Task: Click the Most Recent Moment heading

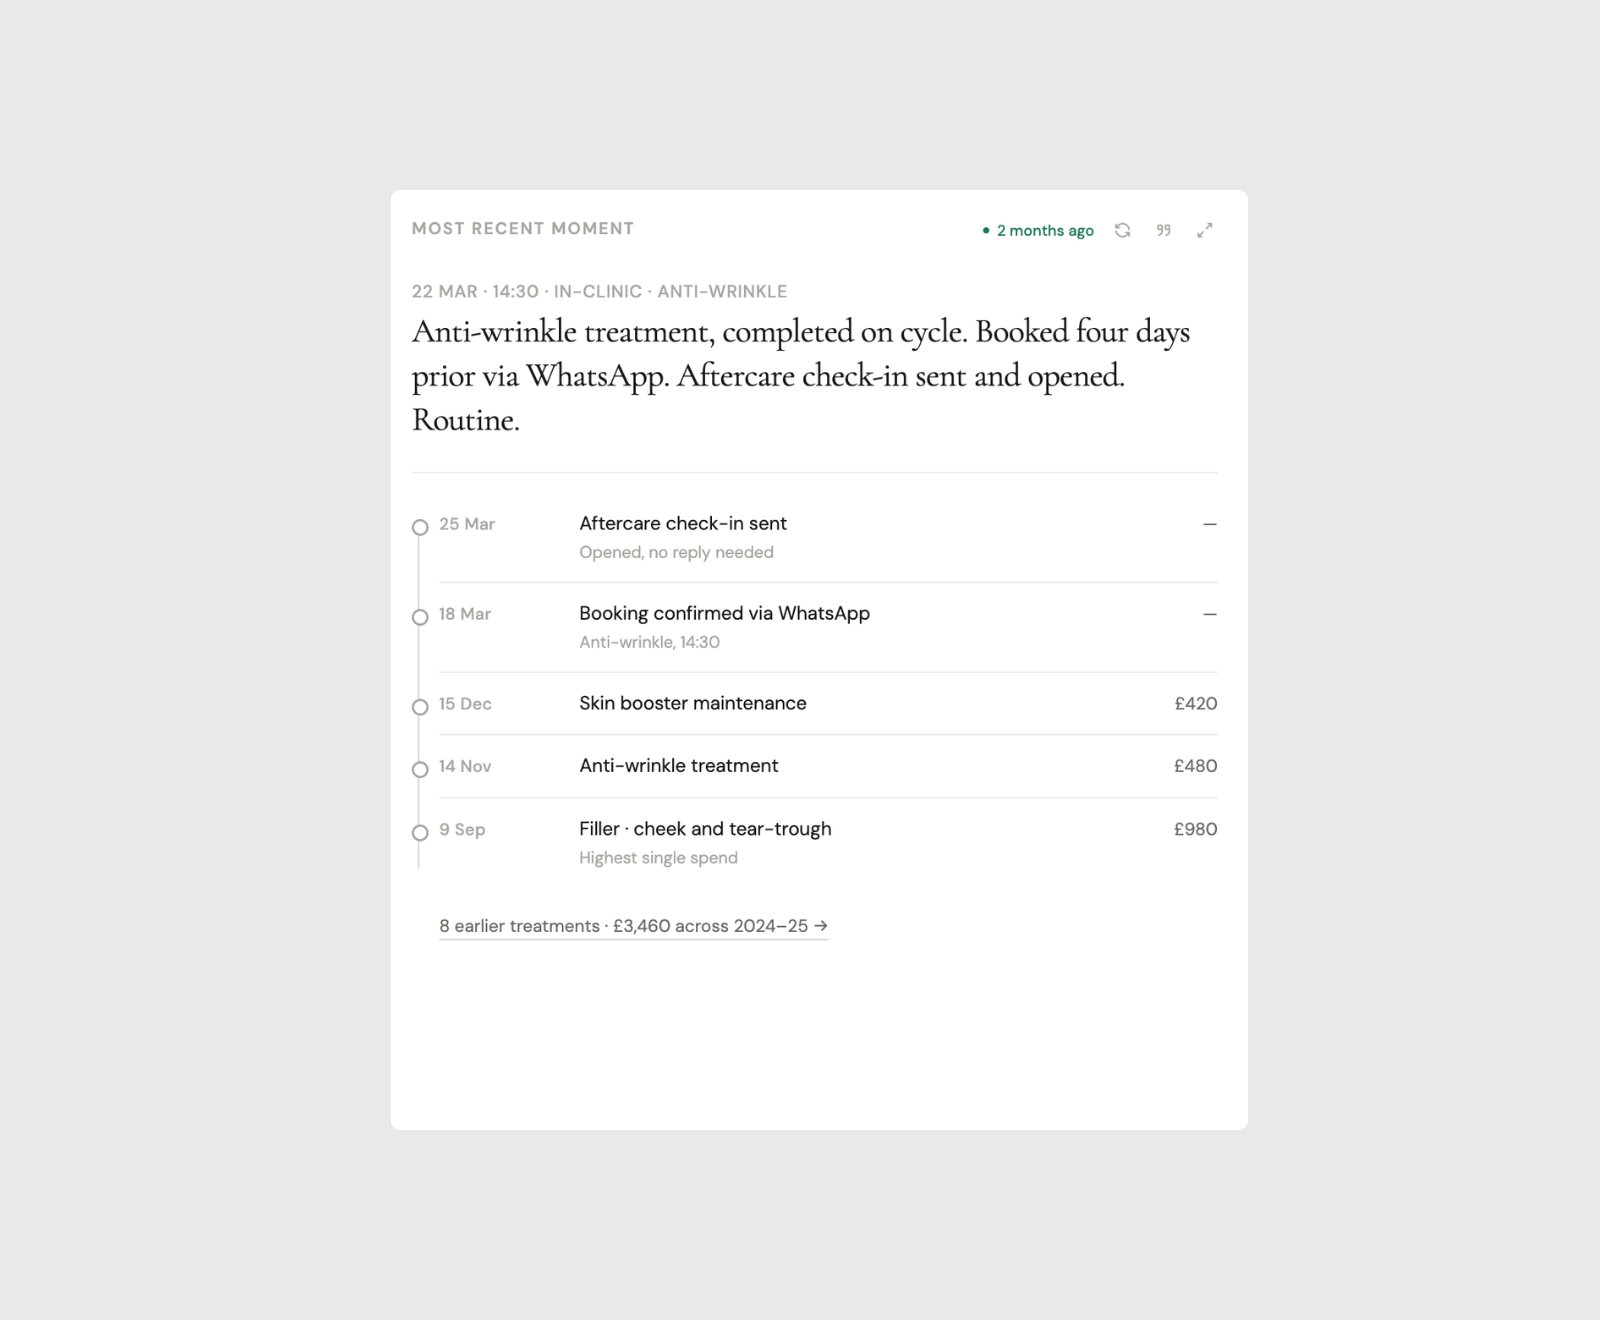Action: click(x=523, y=228)
